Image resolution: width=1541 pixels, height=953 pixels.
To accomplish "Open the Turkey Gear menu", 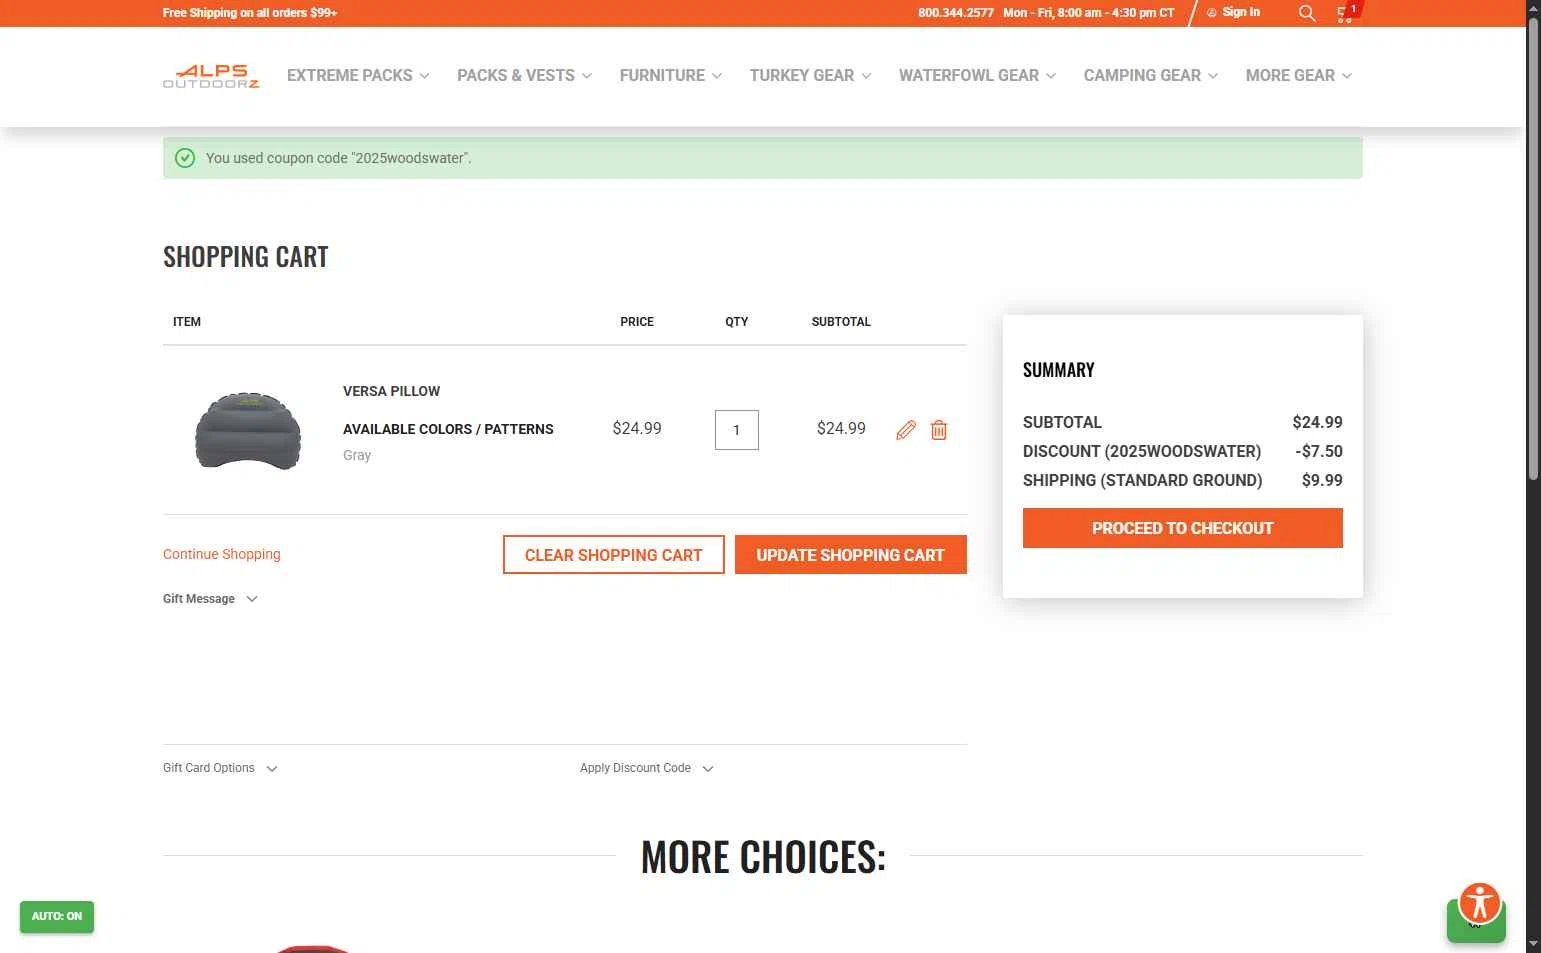I will point(810,76).
